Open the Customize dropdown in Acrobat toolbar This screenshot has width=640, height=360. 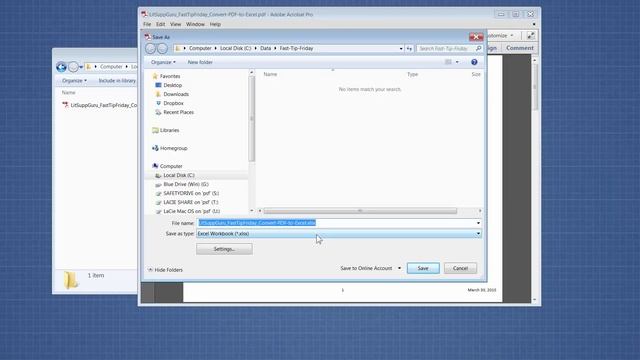pyautogui.click(x=500, y=36)
